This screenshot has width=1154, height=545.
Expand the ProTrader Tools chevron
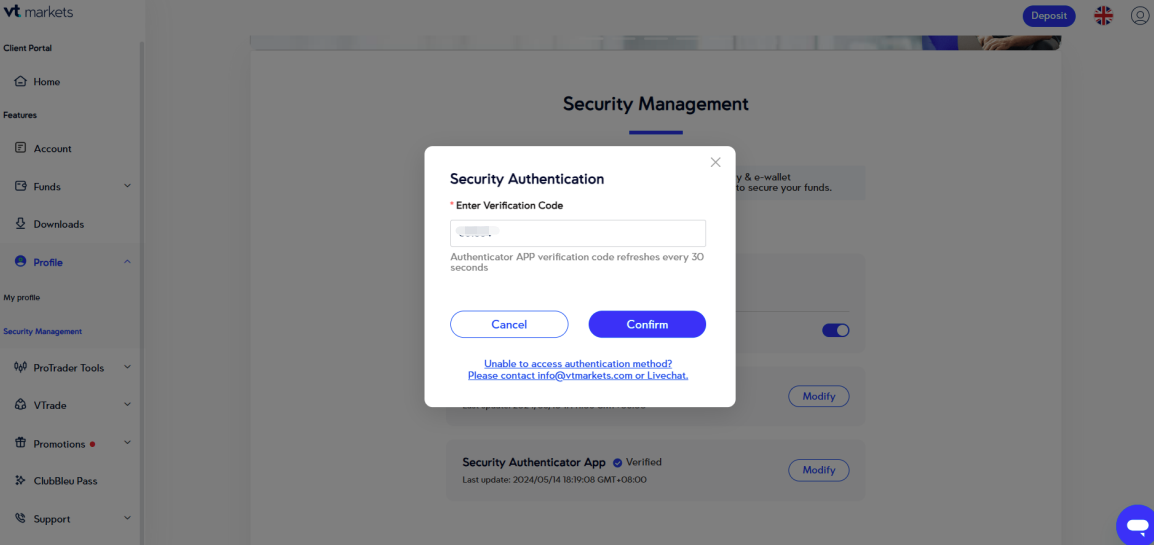[x=127, y=367]
